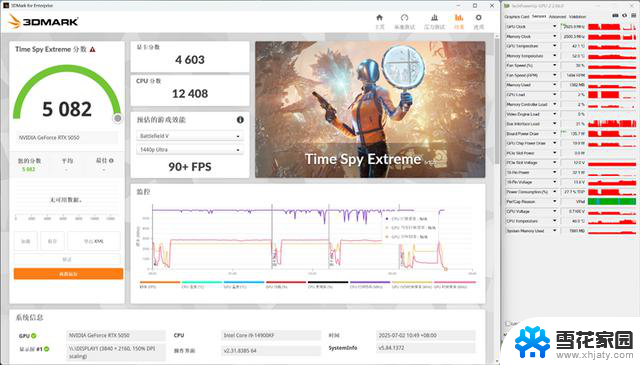Click the GPU-Z app icon in title bar
640x365 pixels.
(x=507, y=6)
